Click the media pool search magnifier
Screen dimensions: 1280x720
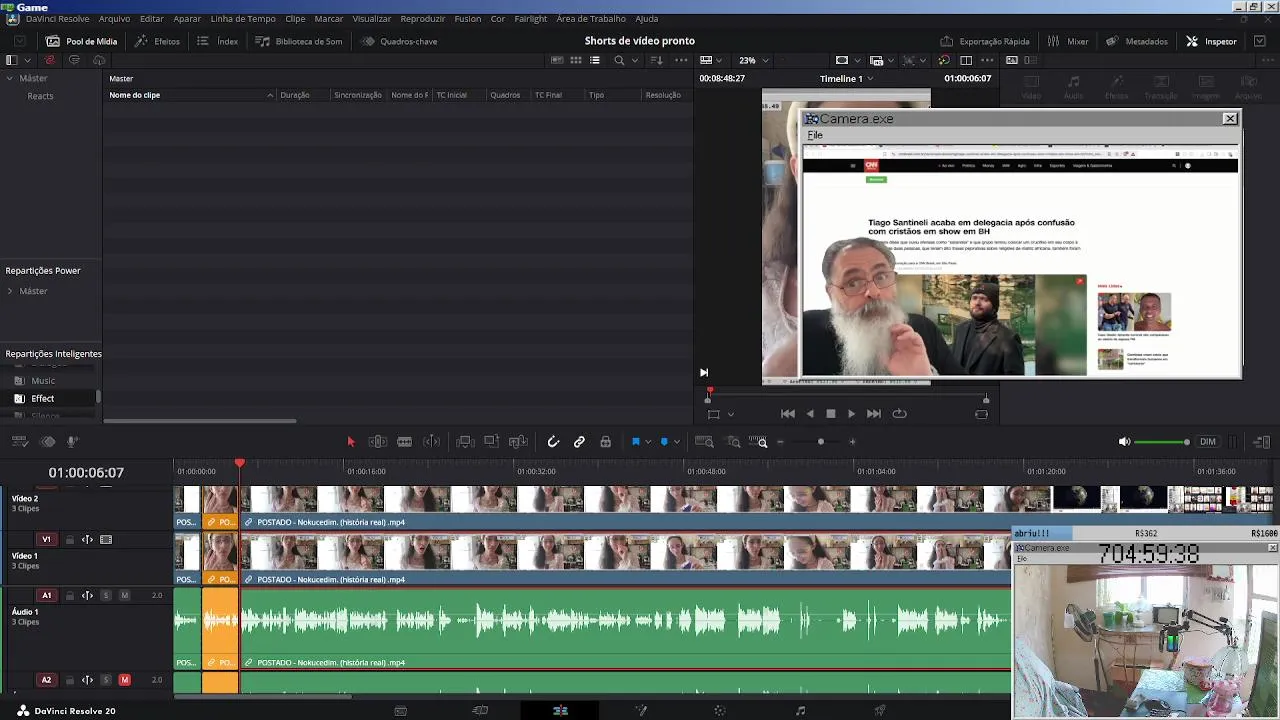click(x=619, y=60)
